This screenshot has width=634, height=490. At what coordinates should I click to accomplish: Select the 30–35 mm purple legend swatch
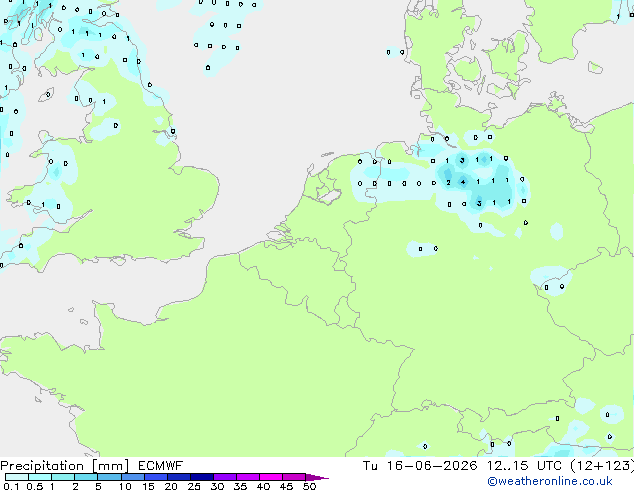pyautogui.click(x=225, y=477)
